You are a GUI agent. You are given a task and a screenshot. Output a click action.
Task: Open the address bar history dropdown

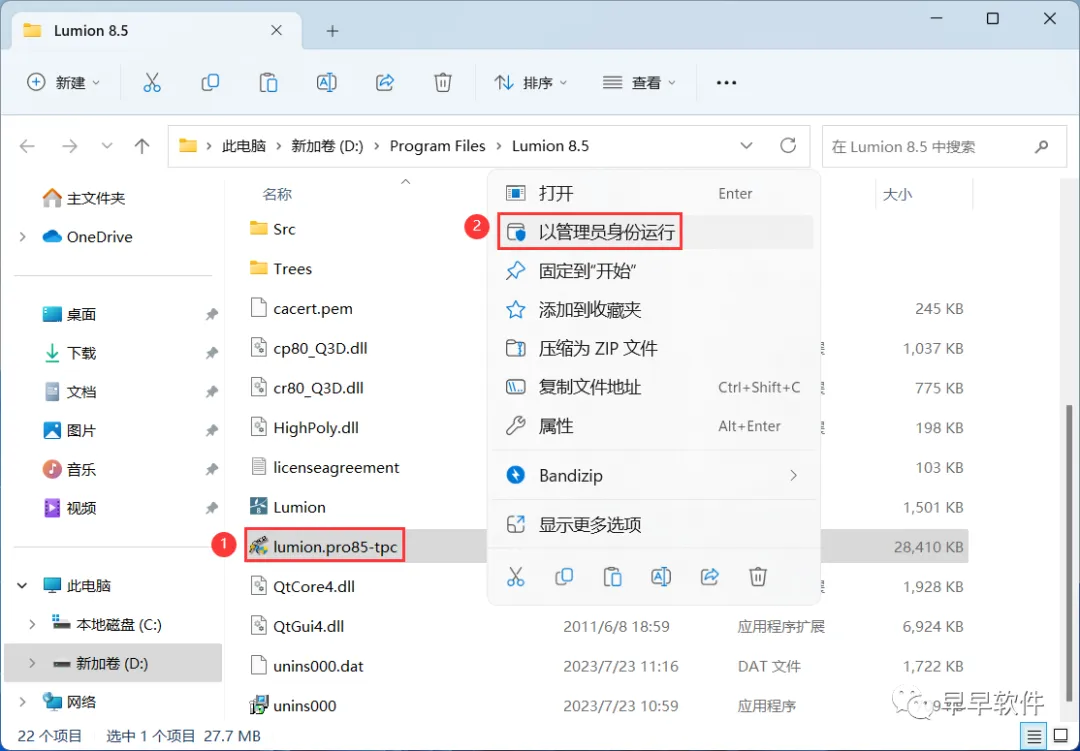746,146
